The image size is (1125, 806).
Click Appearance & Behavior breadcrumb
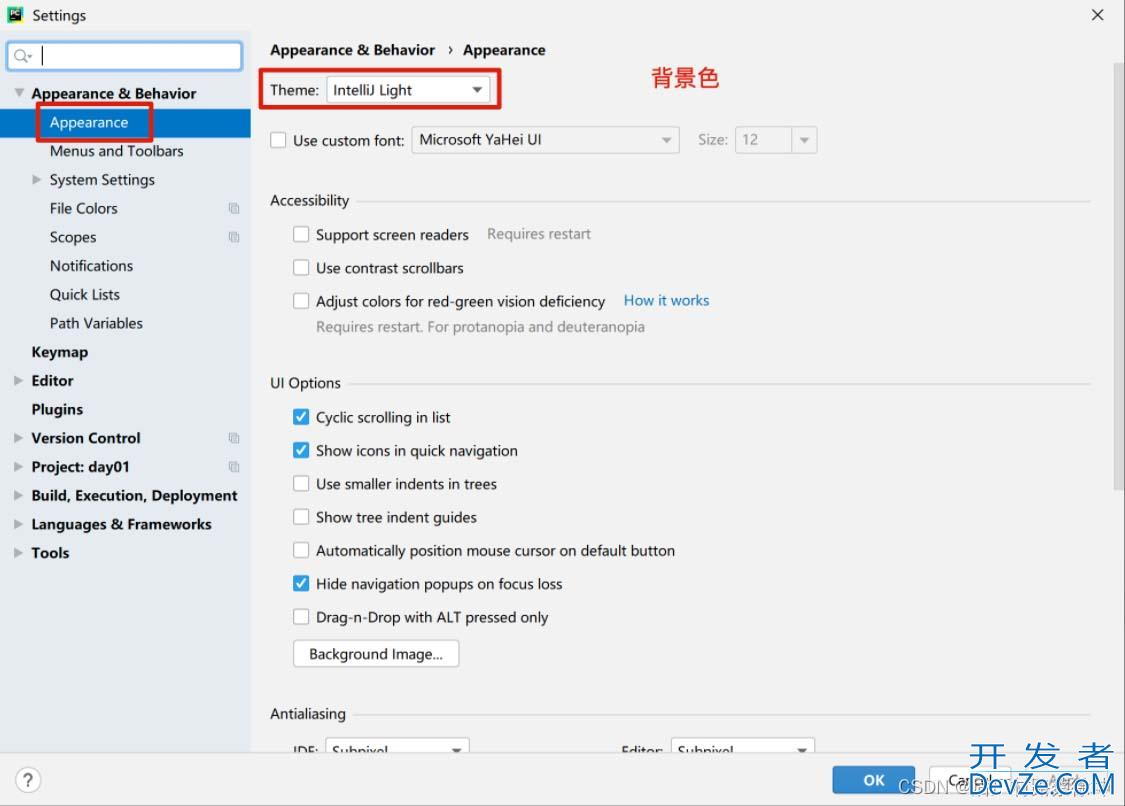pos(352,50)
